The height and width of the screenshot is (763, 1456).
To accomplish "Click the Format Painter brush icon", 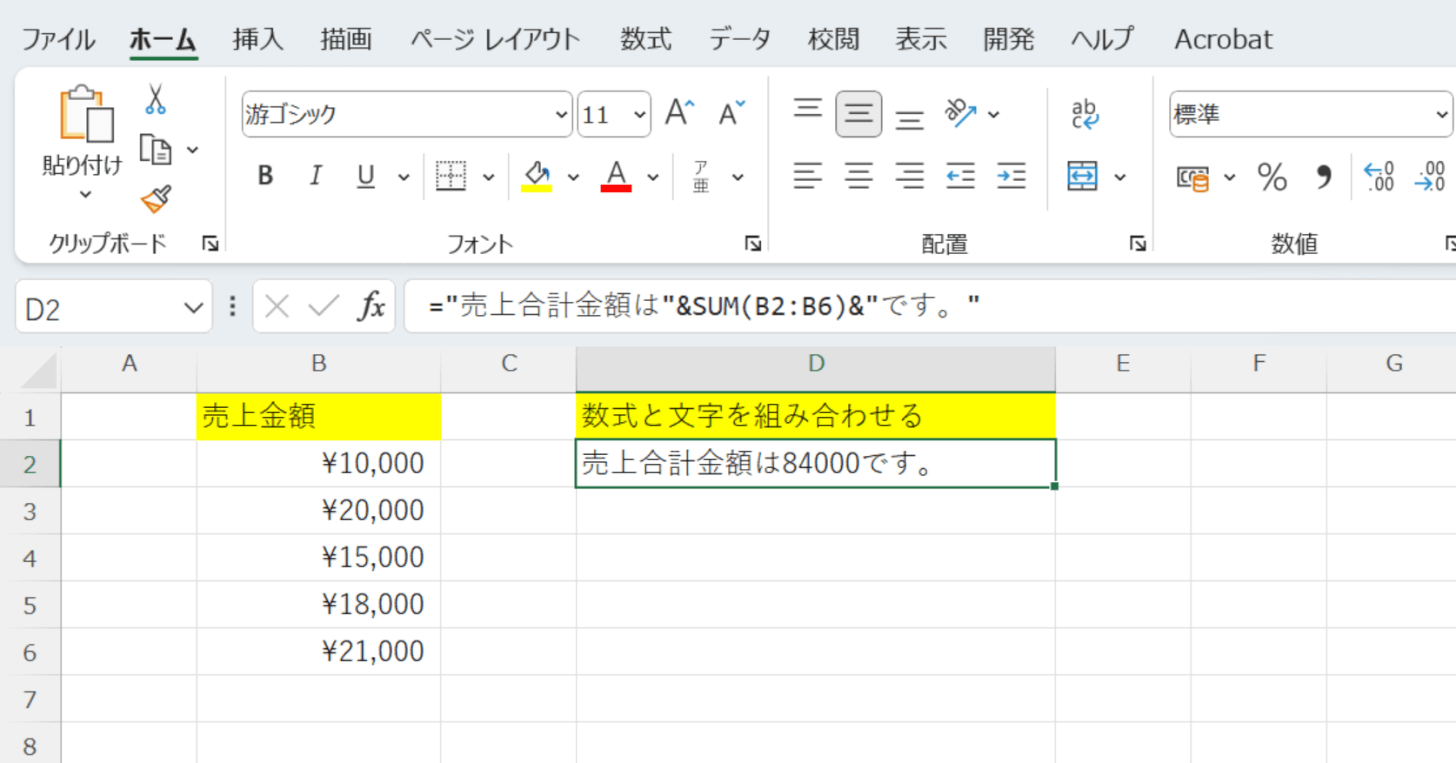I will (155, 198).
